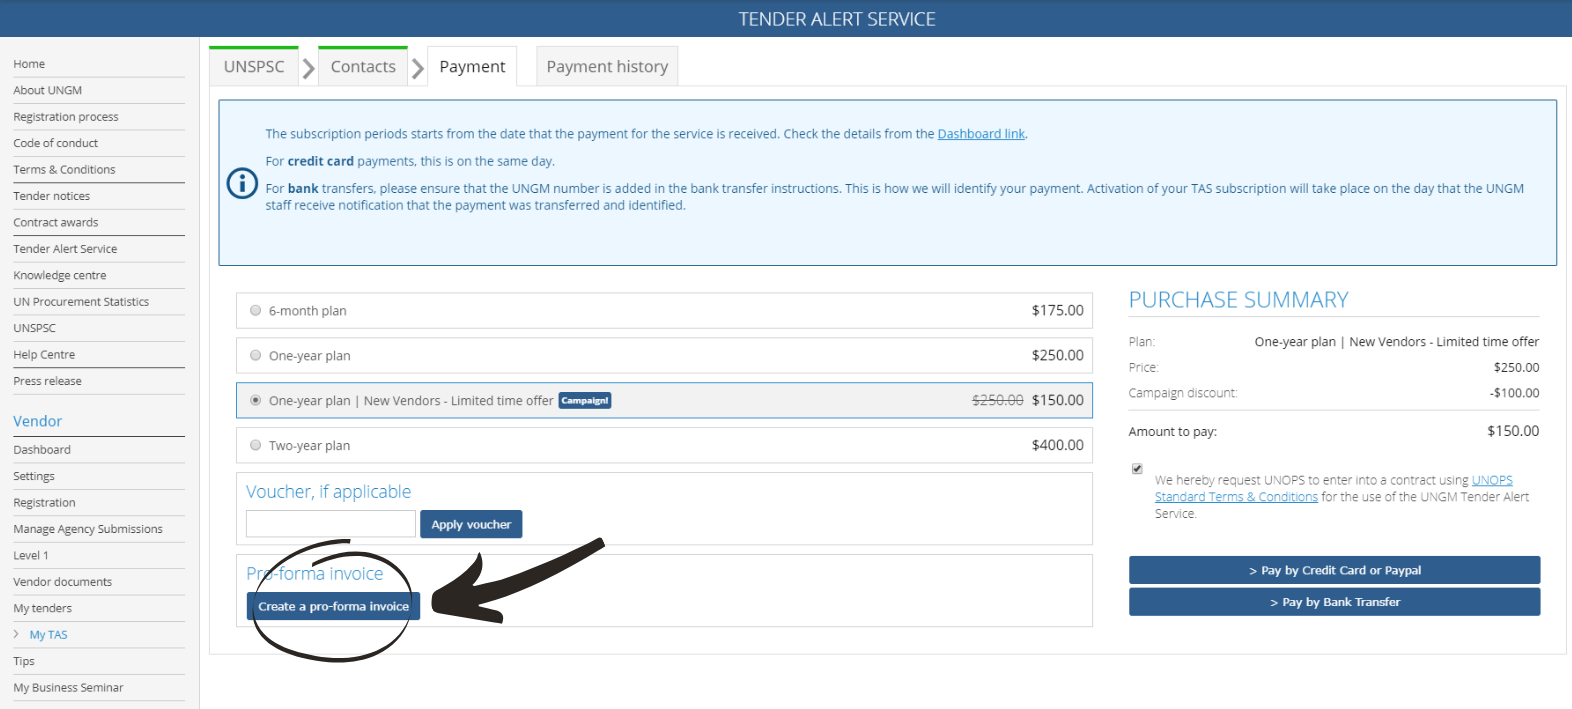Viewport: 1572px width, 709px height.
Task: Open Tender notices in sidebar
Action: pos(52,196)
